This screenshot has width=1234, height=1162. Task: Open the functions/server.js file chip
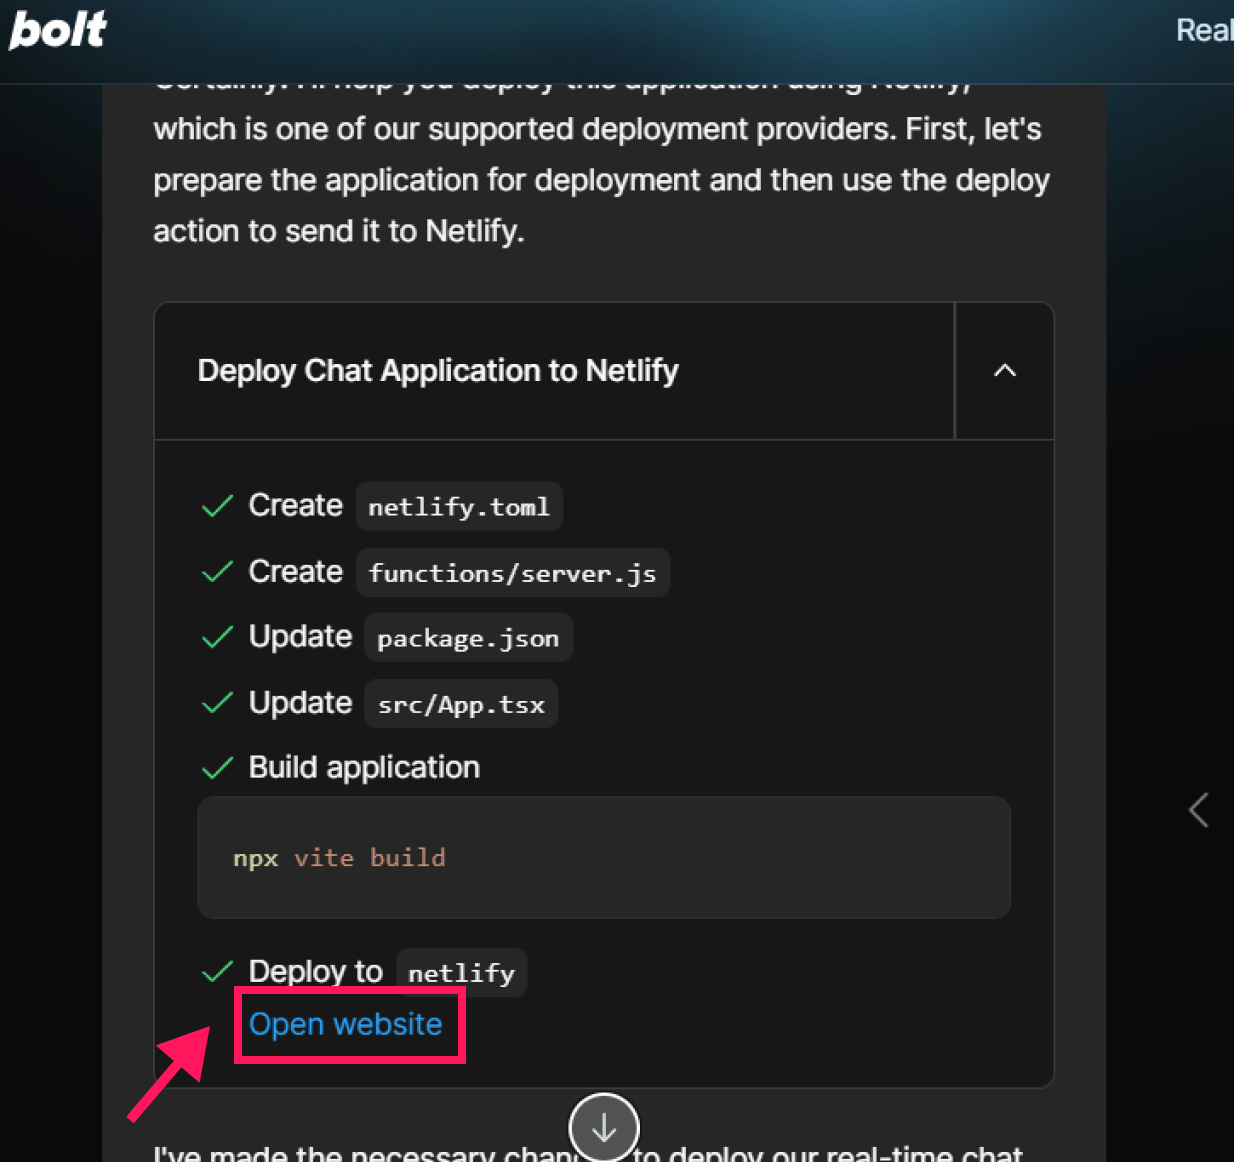512,573
